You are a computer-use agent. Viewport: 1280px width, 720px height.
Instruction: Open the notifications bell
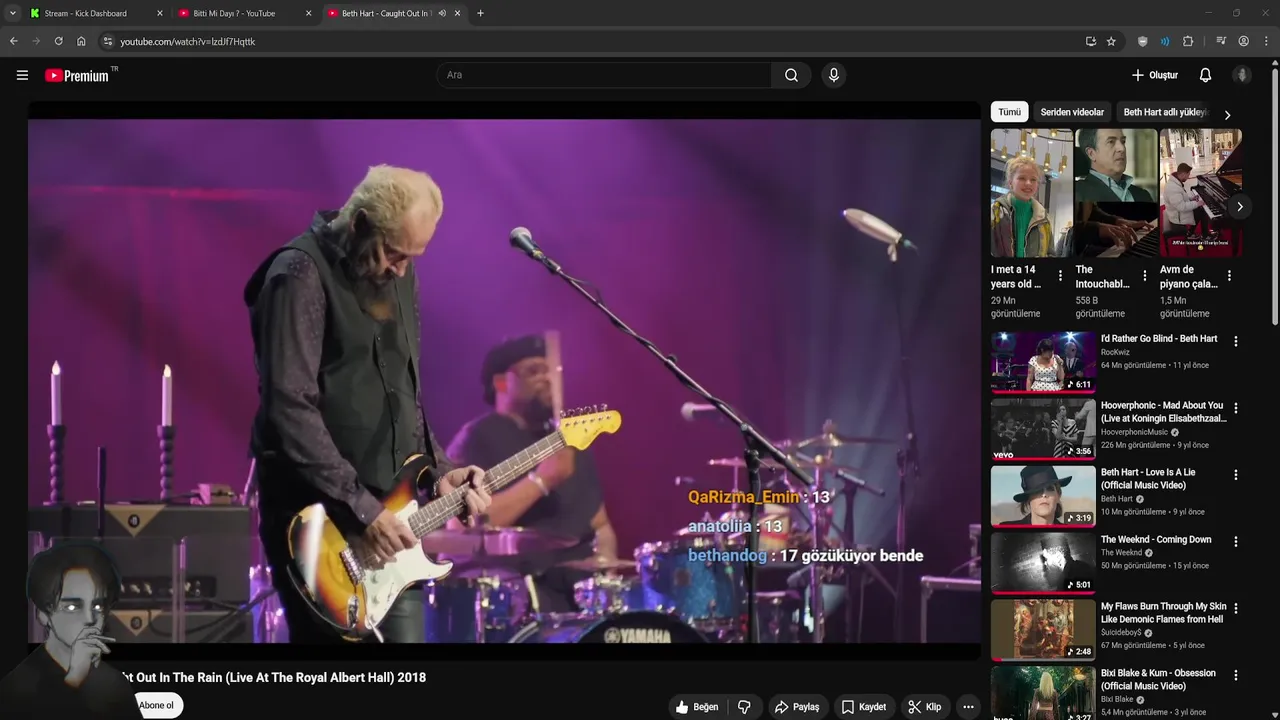[x=1205, y=75]
